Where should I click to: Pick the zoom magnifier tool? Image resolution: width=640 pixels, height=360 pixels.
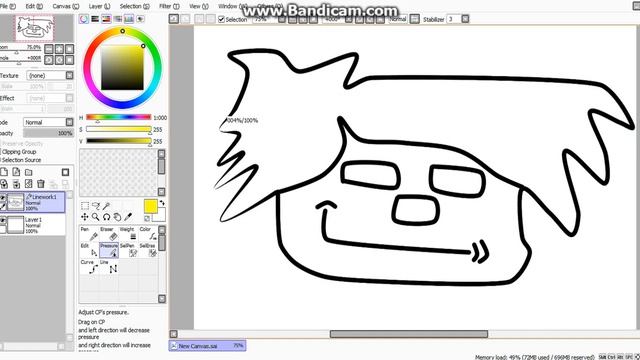pos(96,217)
